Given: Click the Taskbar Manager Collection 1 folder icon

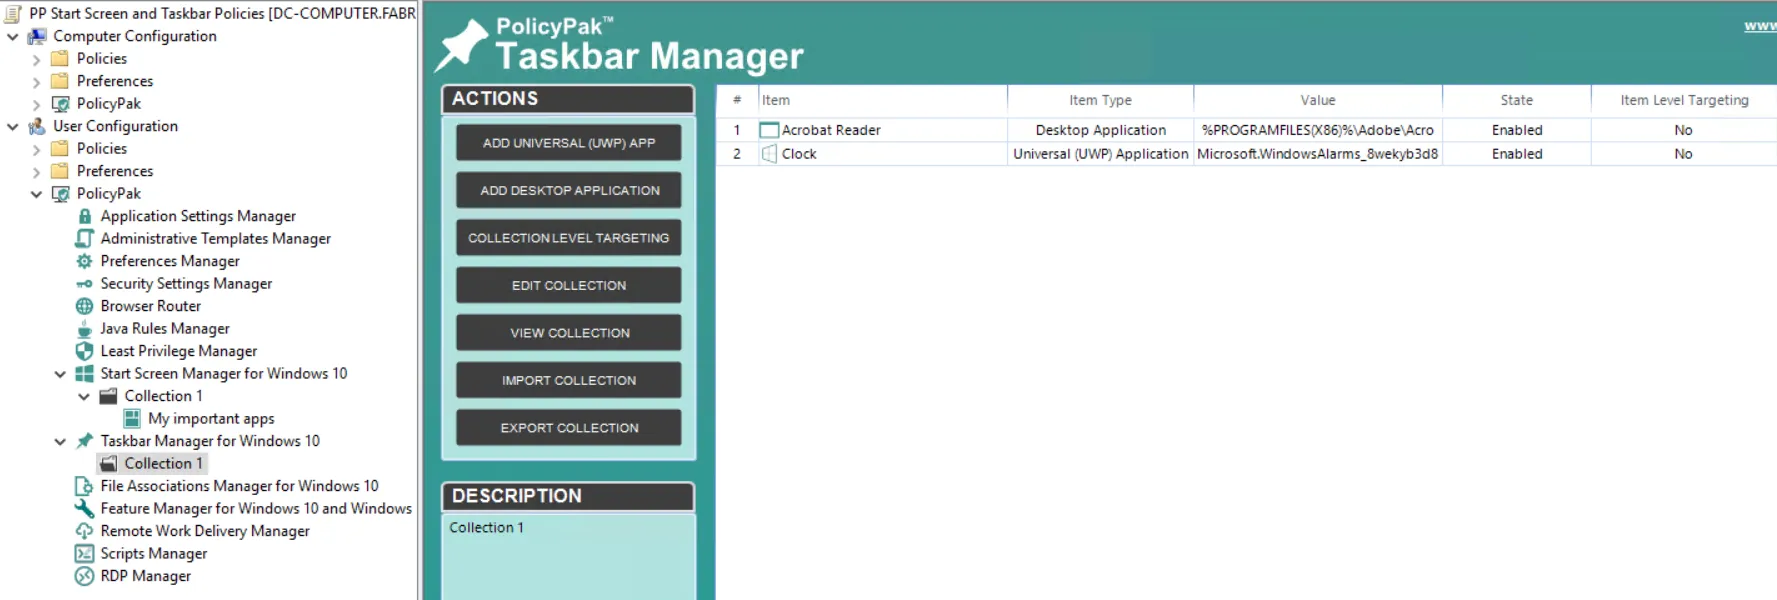Looking at the screenshot, I should [108, 464].
